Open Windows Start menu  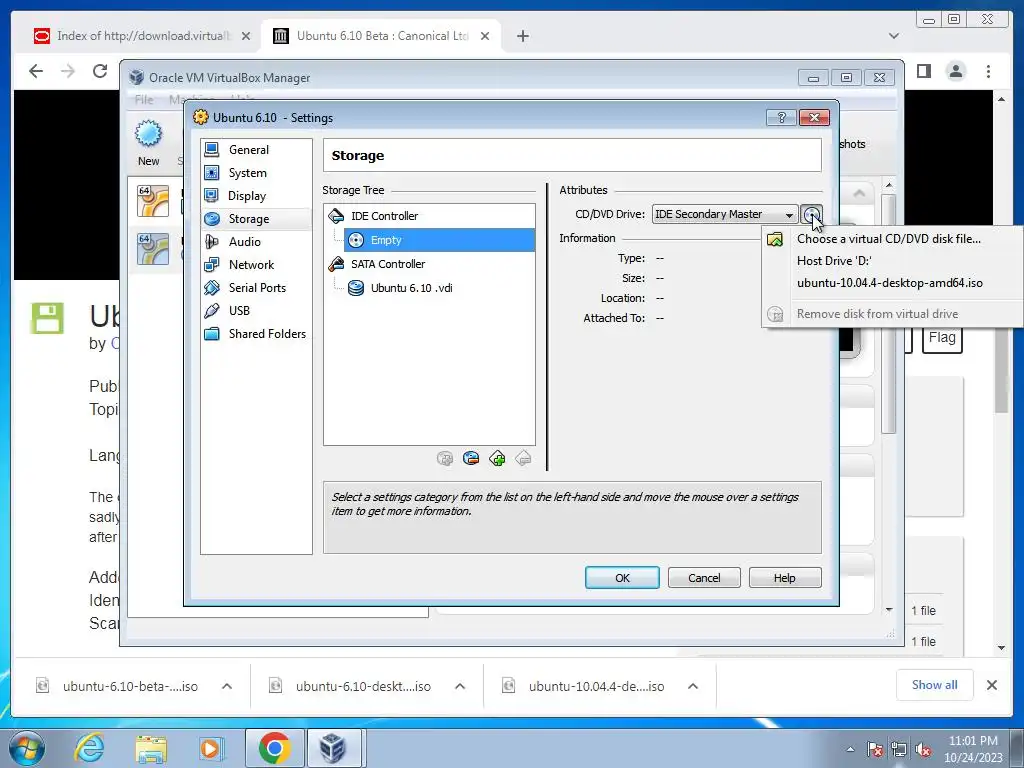(27, 748)
